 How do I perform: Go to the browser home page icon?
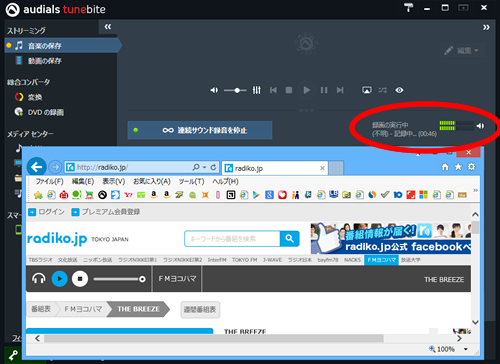point(445,167)
